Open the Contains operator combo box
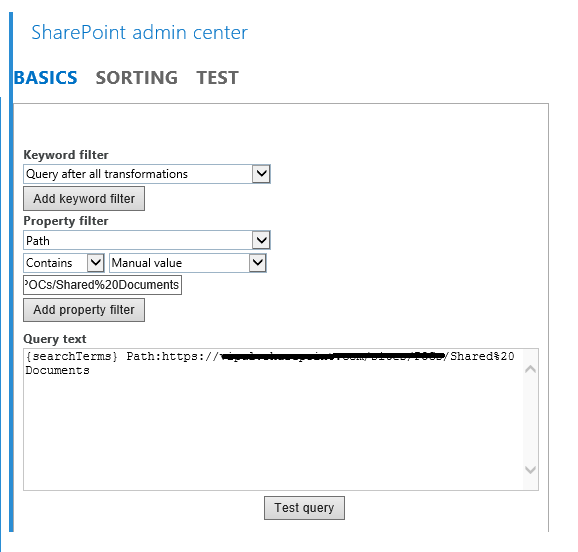578x552 pixels. pyautogui.click(x=64, y=263)
